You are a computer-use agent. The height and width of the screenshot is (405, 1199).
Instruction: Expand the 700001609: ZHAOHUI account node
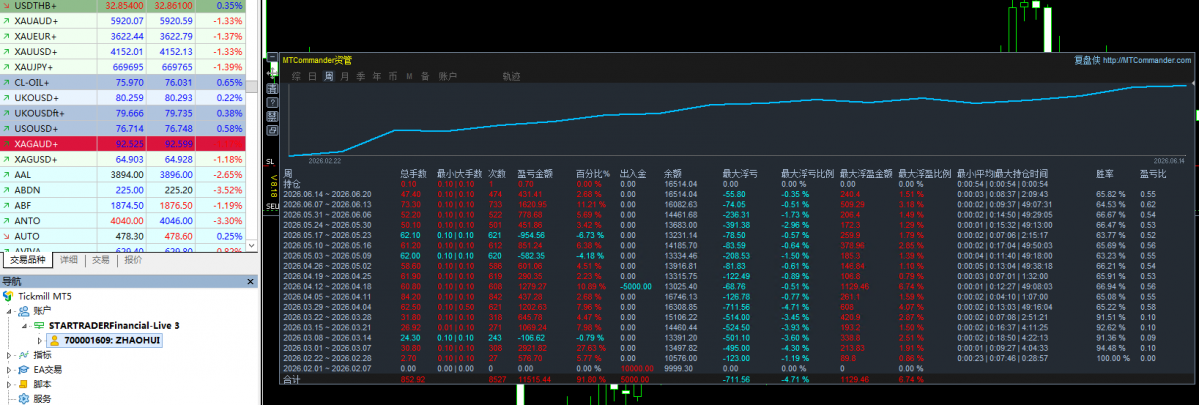pyautogui.click(x=40, y=340)
